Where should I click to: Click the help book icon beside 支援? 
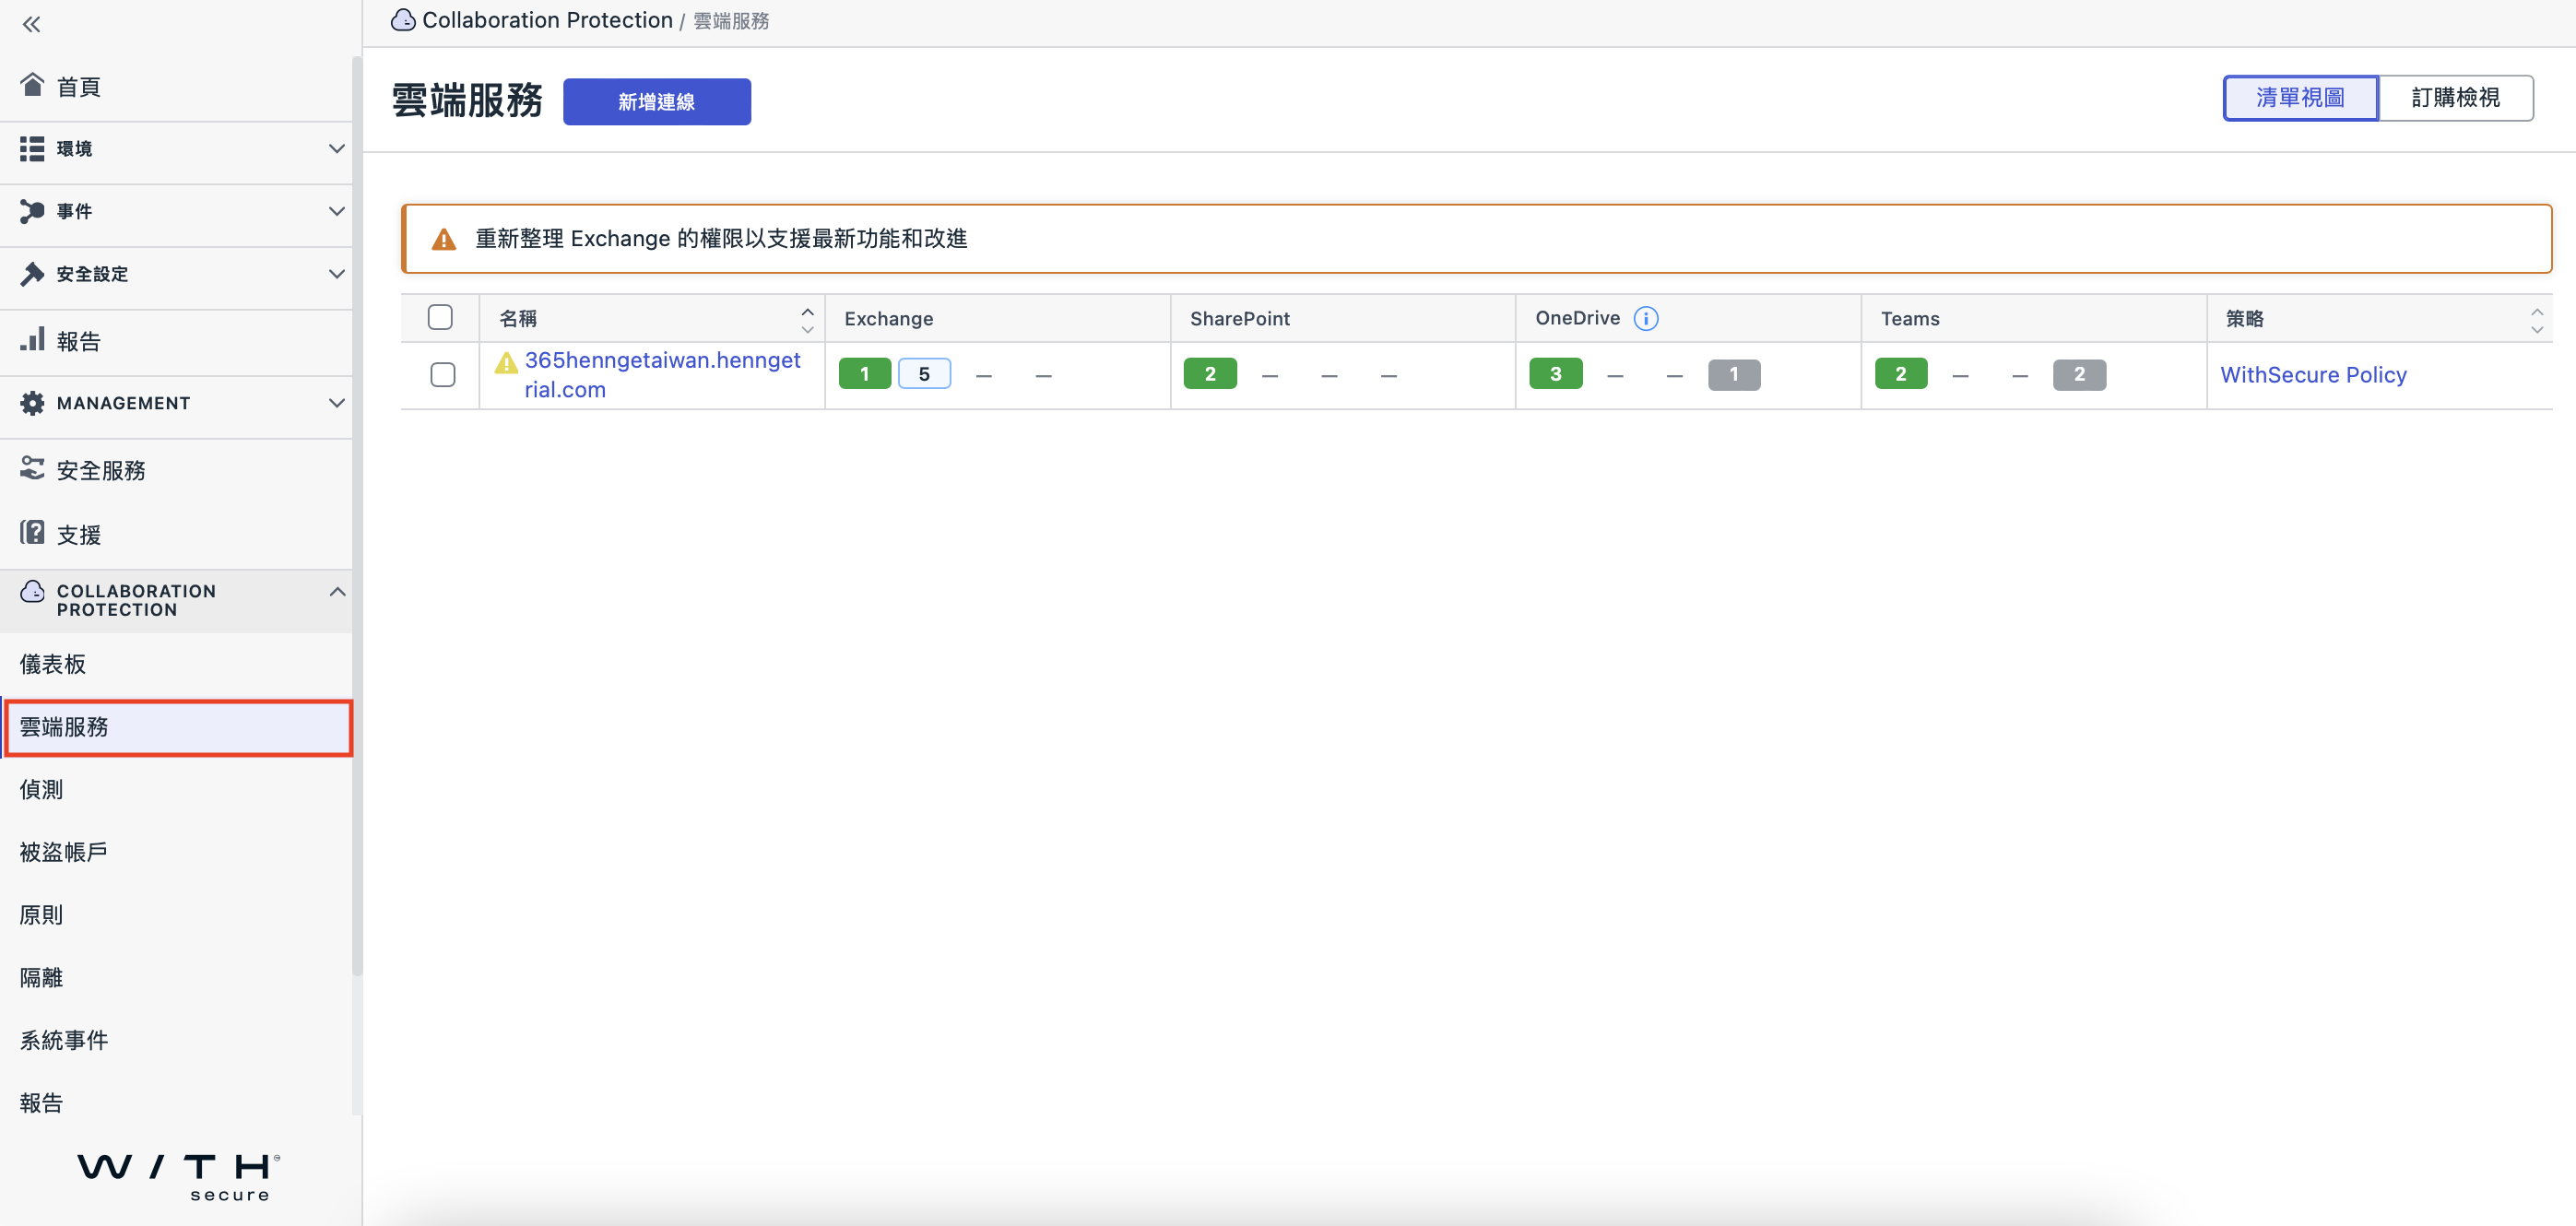[x=32, y=532]
